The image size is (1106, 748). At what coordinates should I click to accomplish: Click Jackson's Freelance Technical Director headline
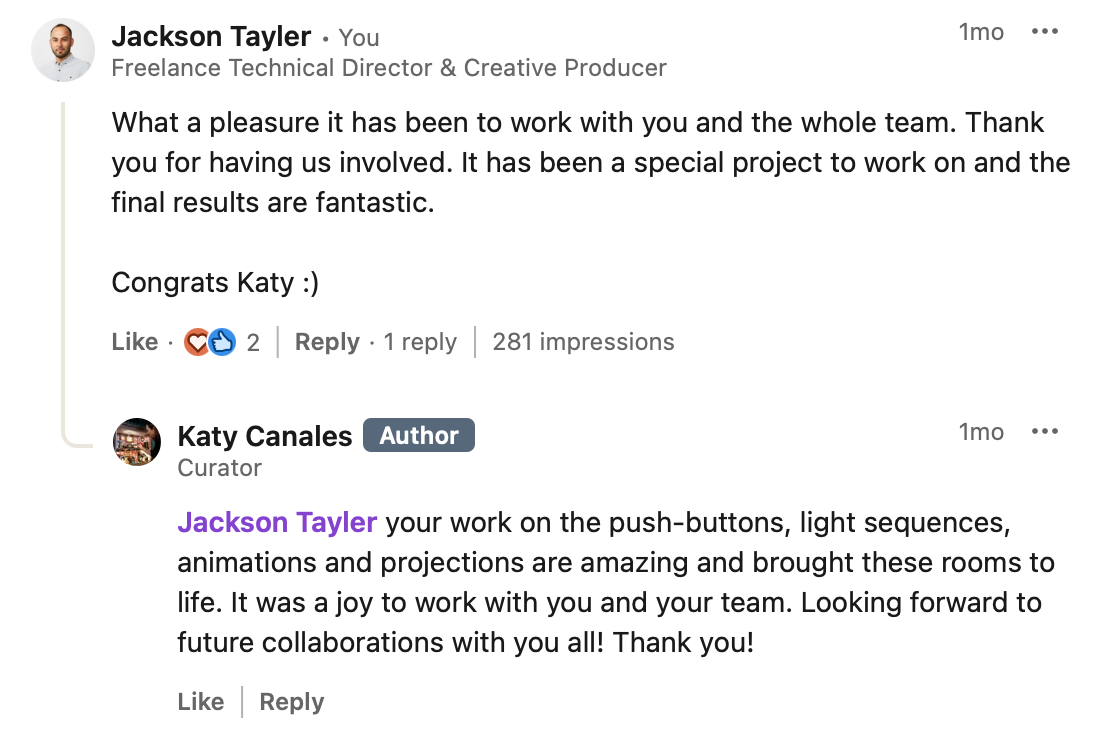point(389,68)
